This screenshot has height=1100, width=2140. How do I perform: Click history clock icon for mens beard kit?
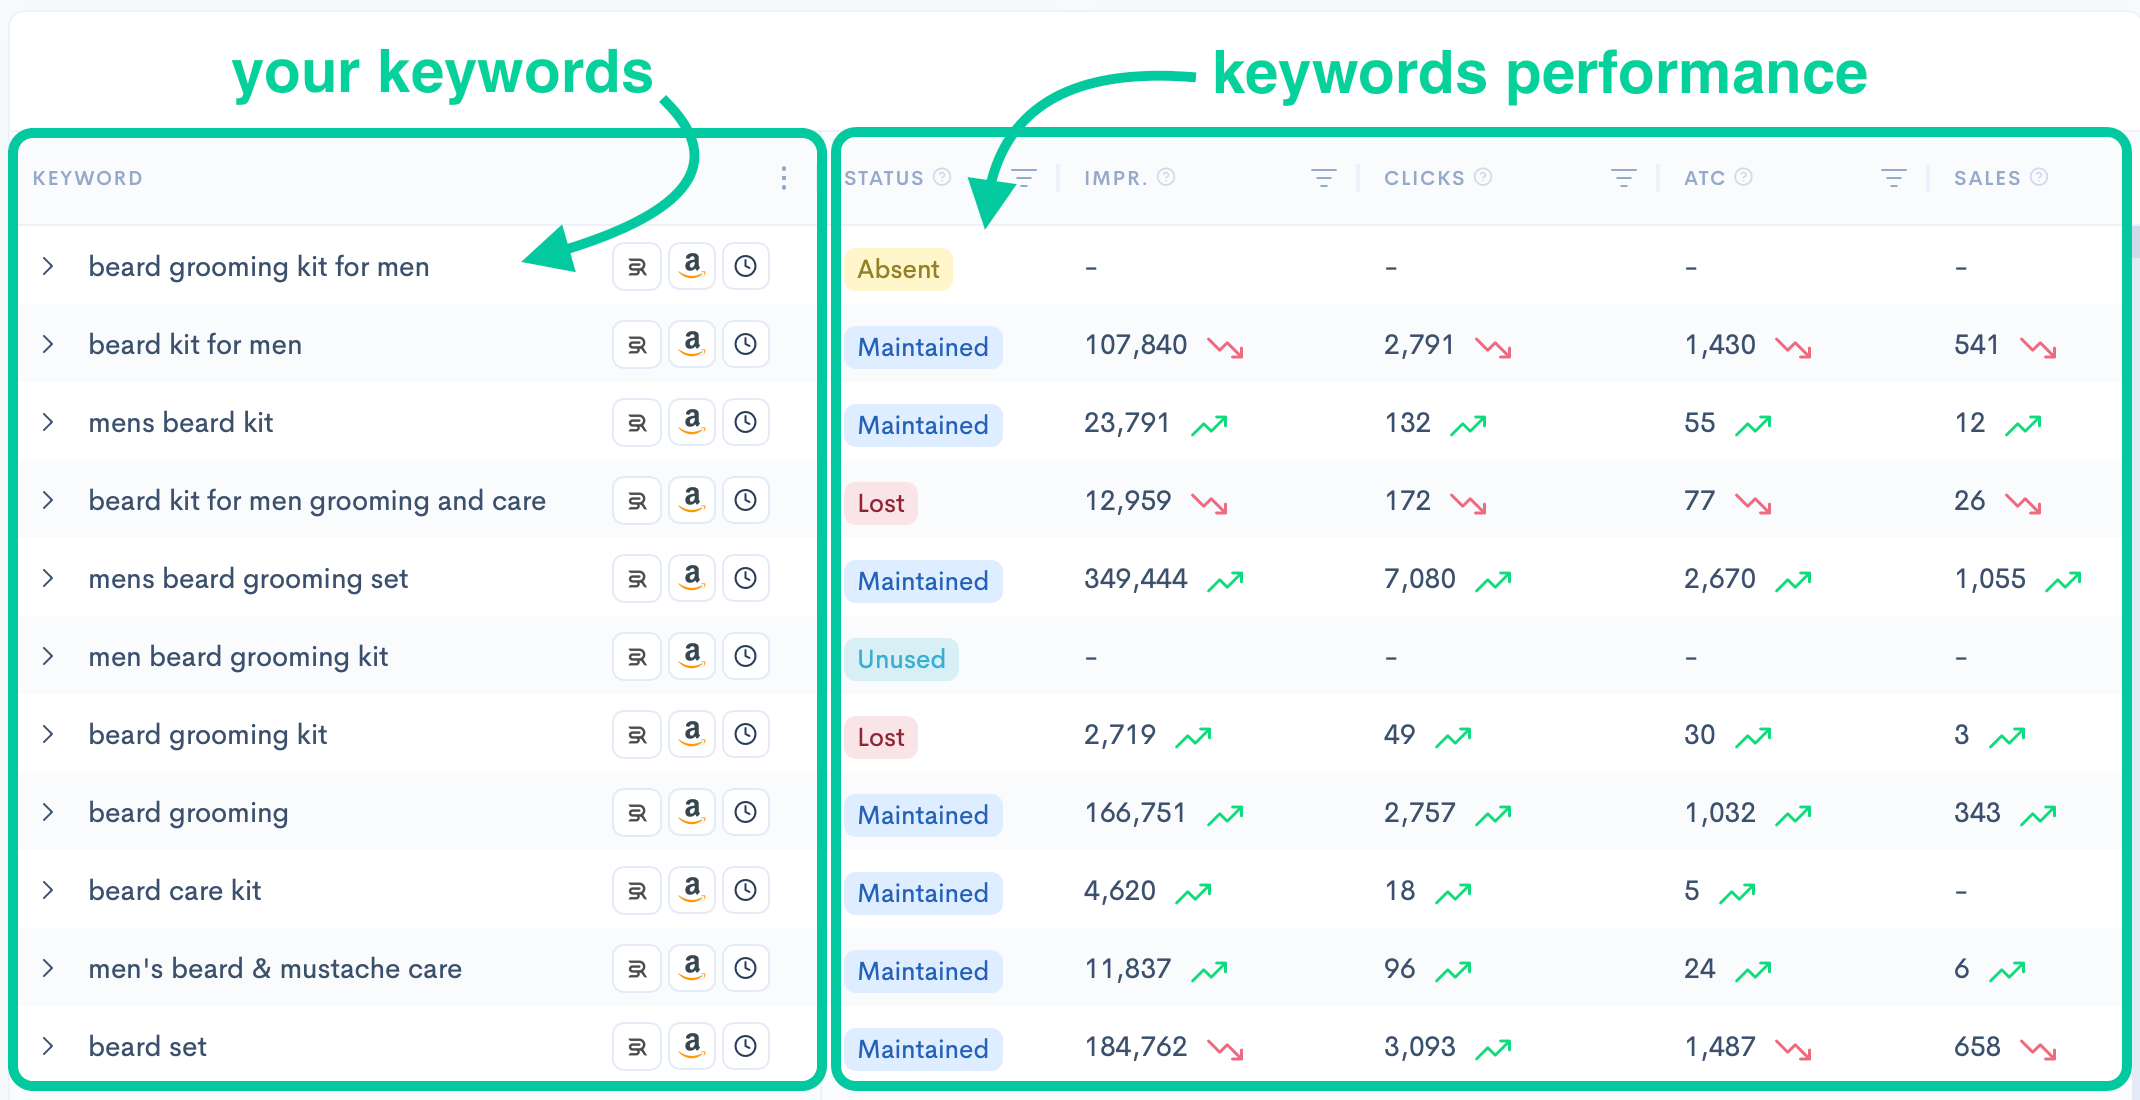pos(745,423)
